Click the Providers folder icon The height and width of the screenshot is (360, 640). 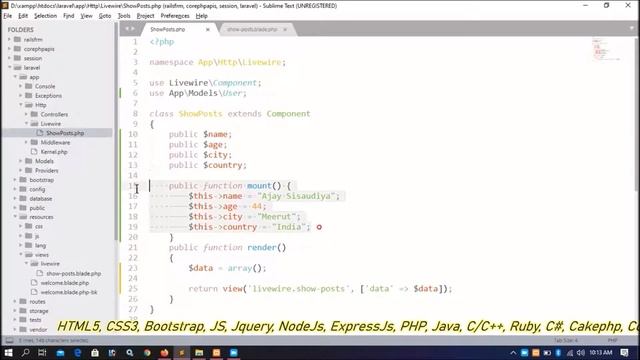tap(29, 170)
